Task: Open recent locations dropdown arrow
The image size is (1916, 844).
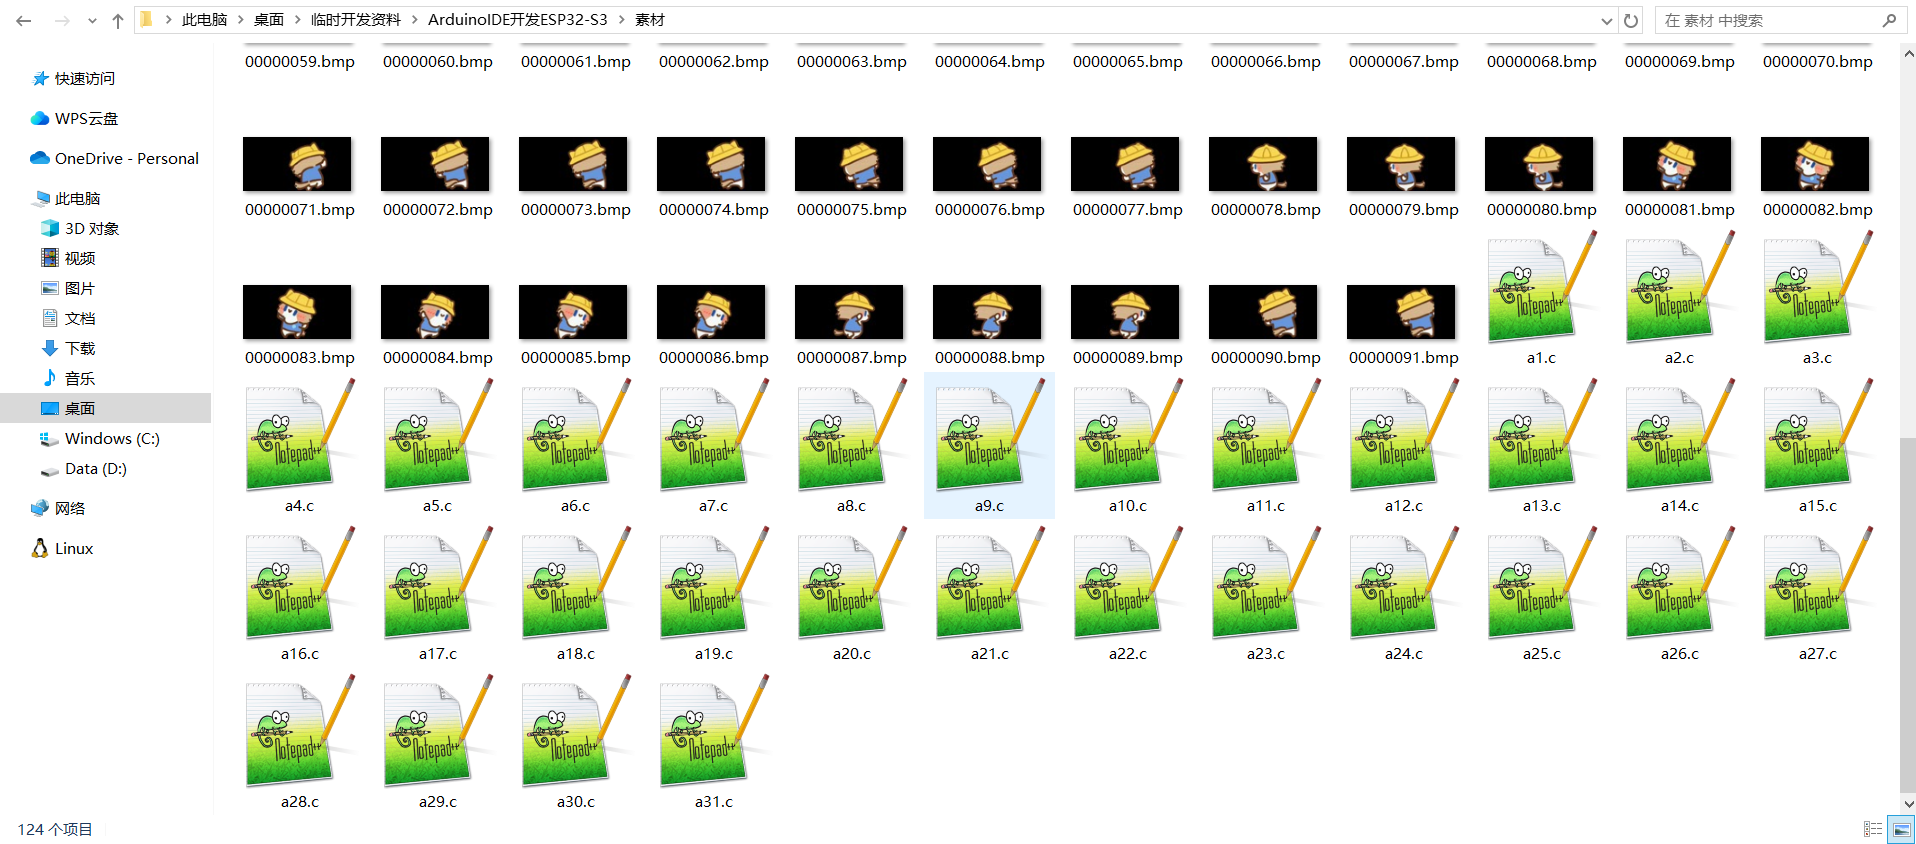Action: [92, 20]
